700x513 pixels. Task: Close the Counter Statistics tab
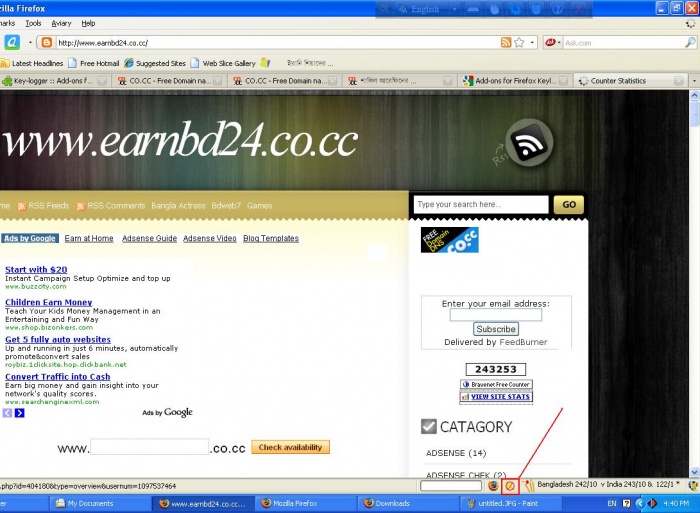point(679,81)
